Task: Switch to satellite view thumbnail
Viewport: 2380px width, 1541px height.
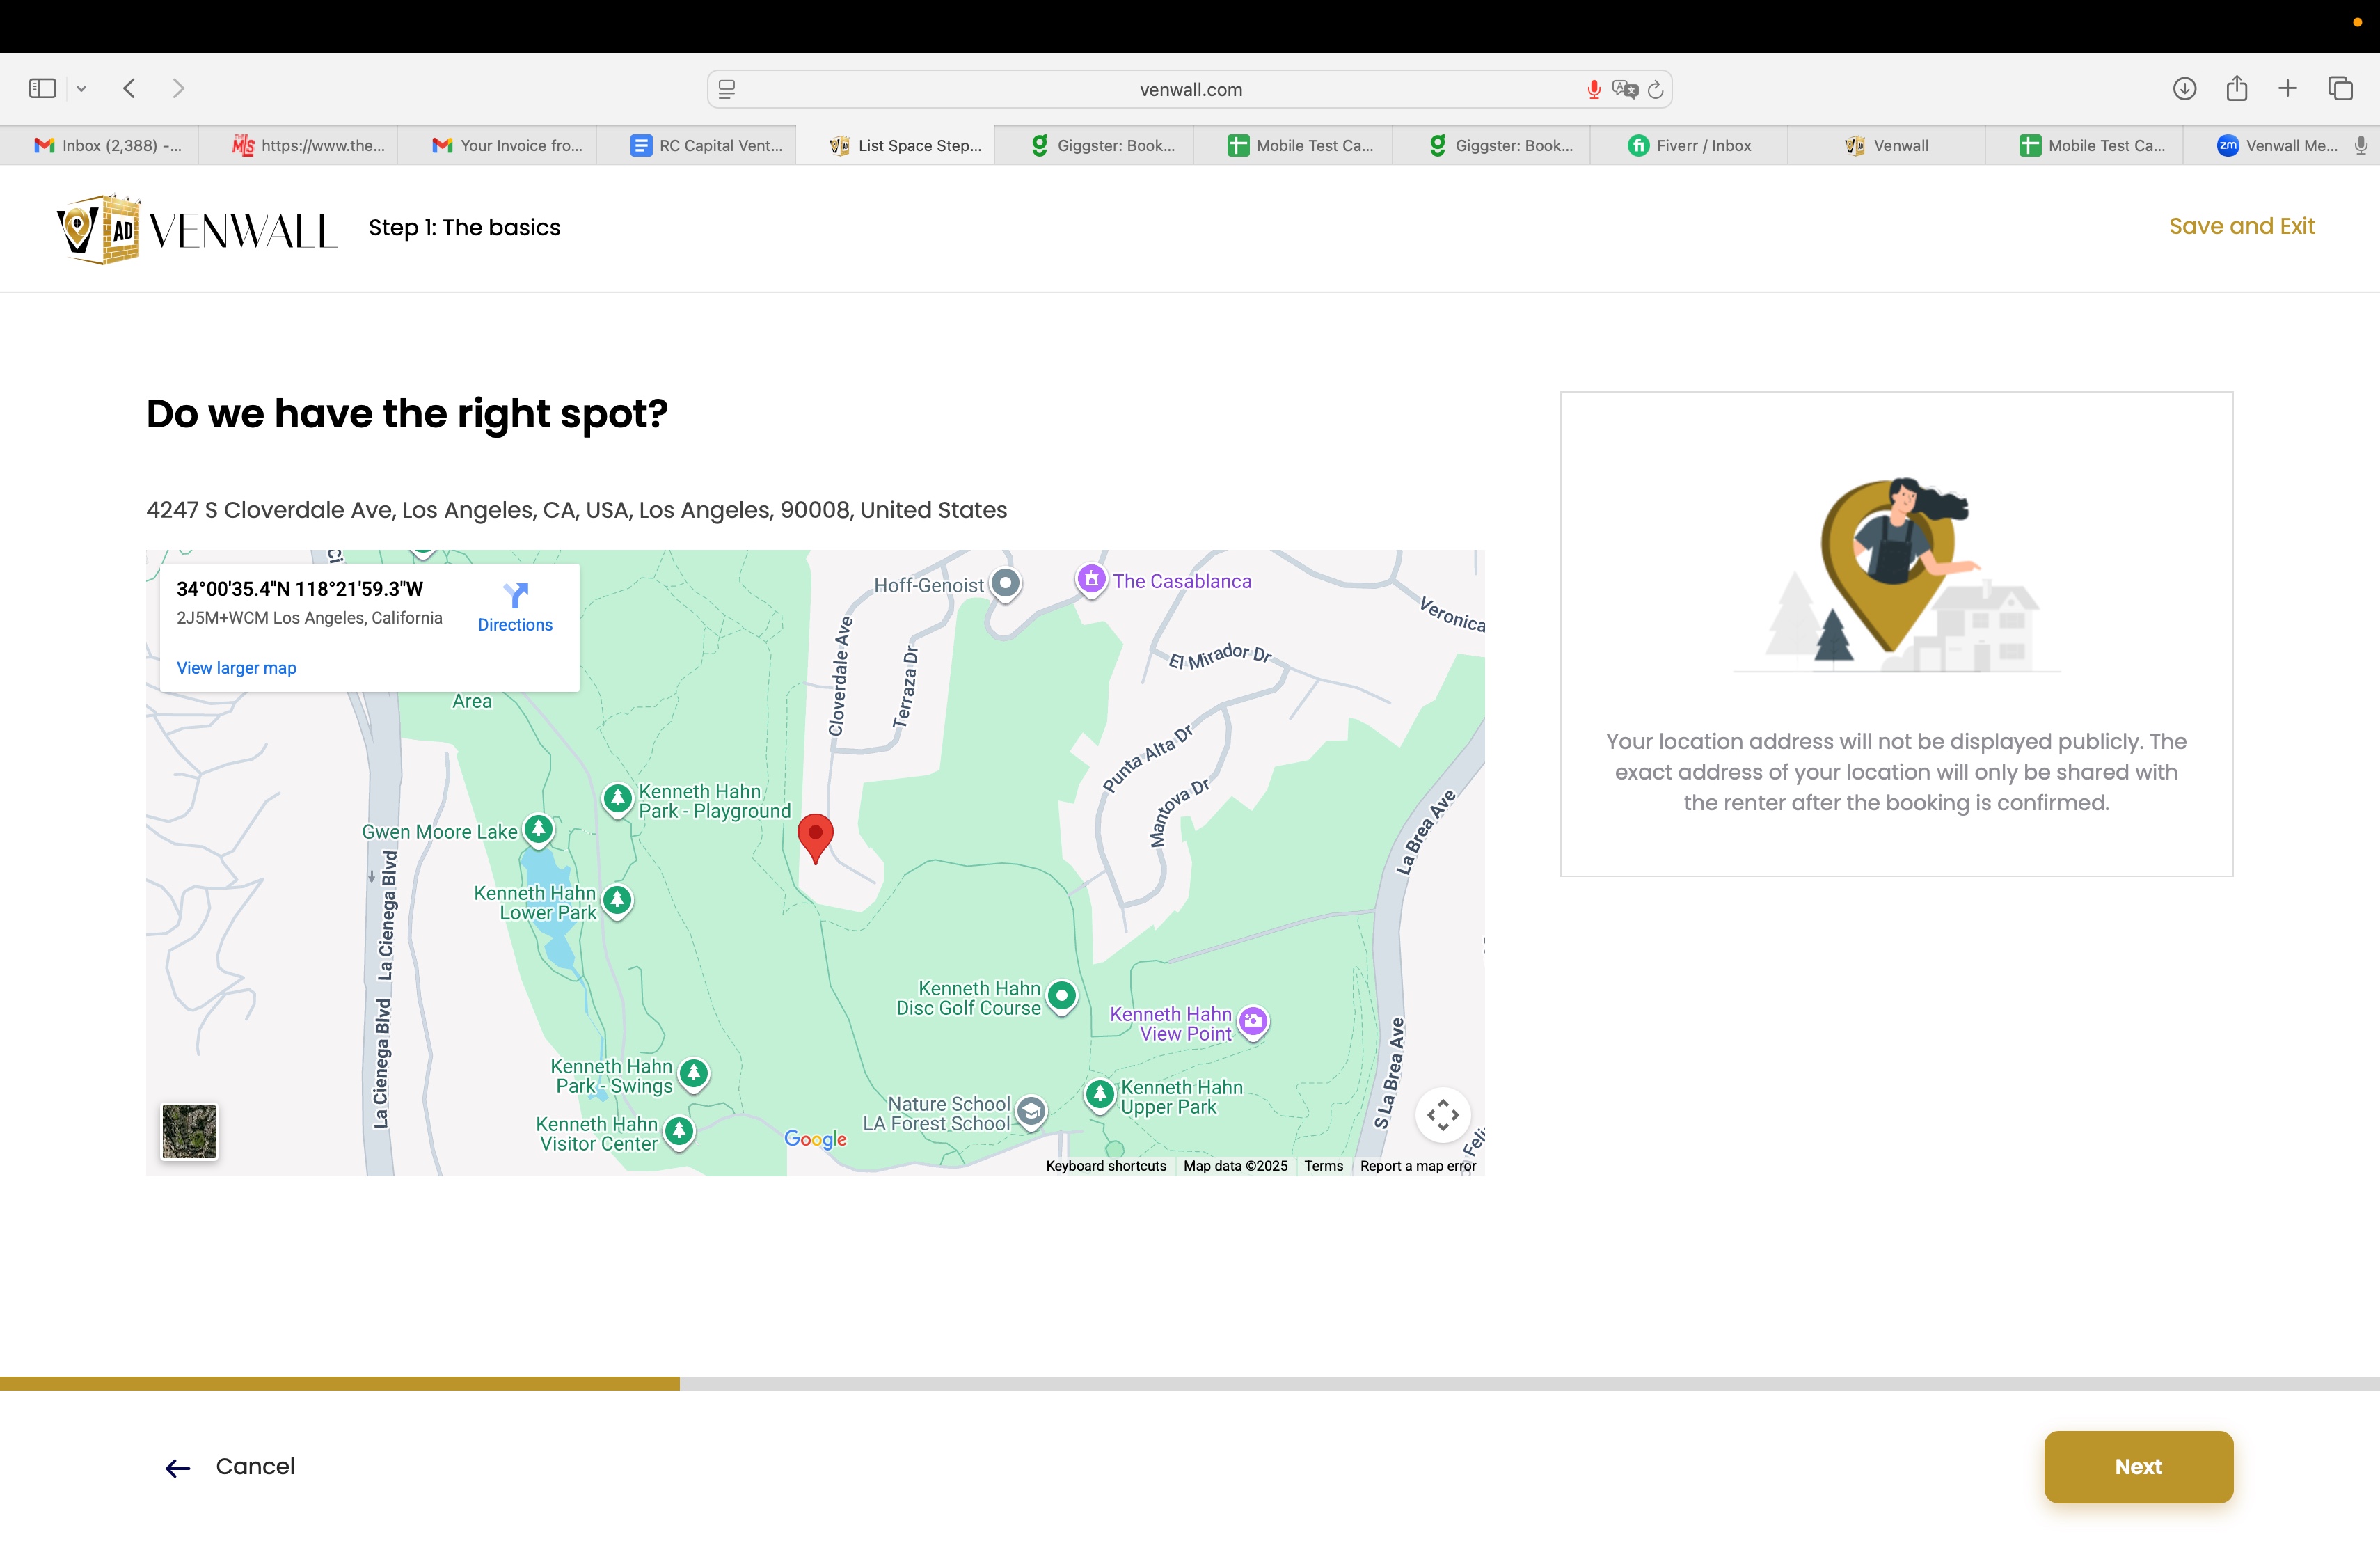Action: 189,1131
